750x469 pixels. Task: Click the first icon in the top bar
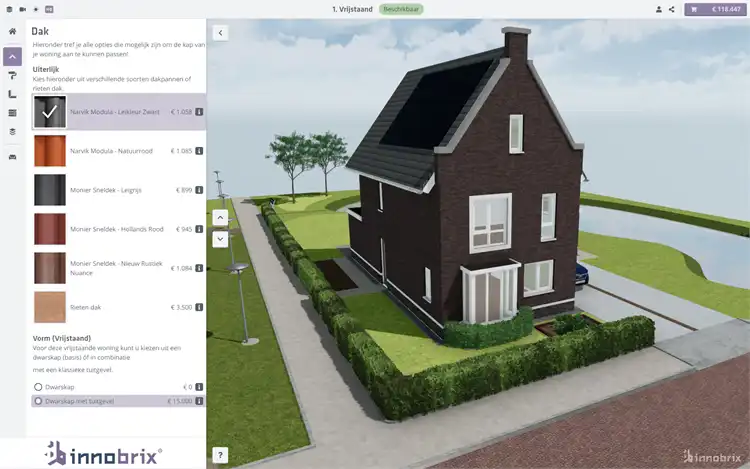9,9
